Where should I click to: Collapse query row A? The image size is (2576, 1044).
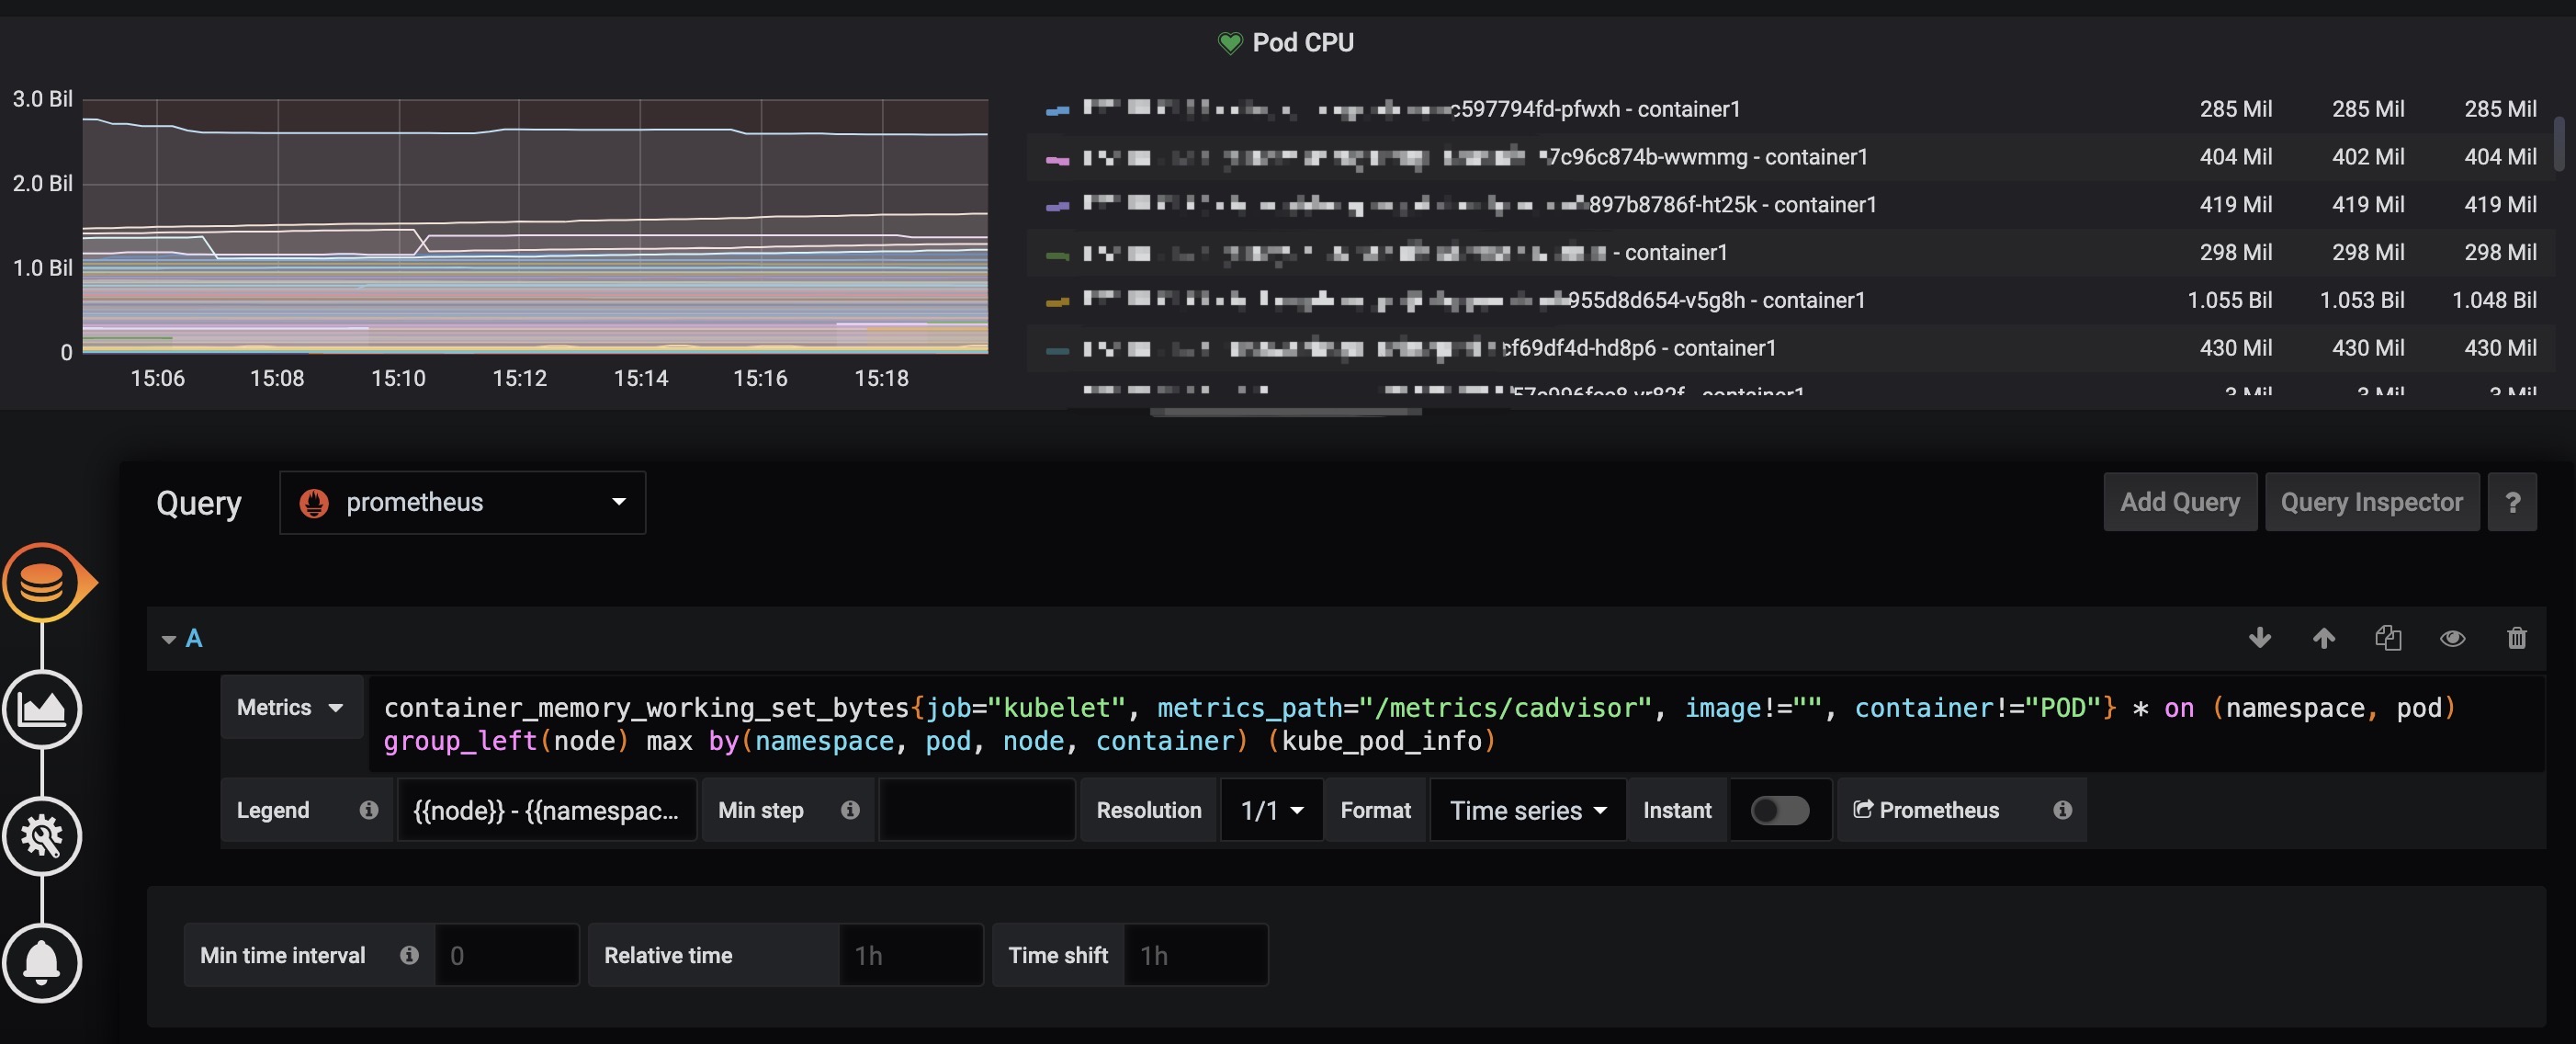click(x=169, y=639)
